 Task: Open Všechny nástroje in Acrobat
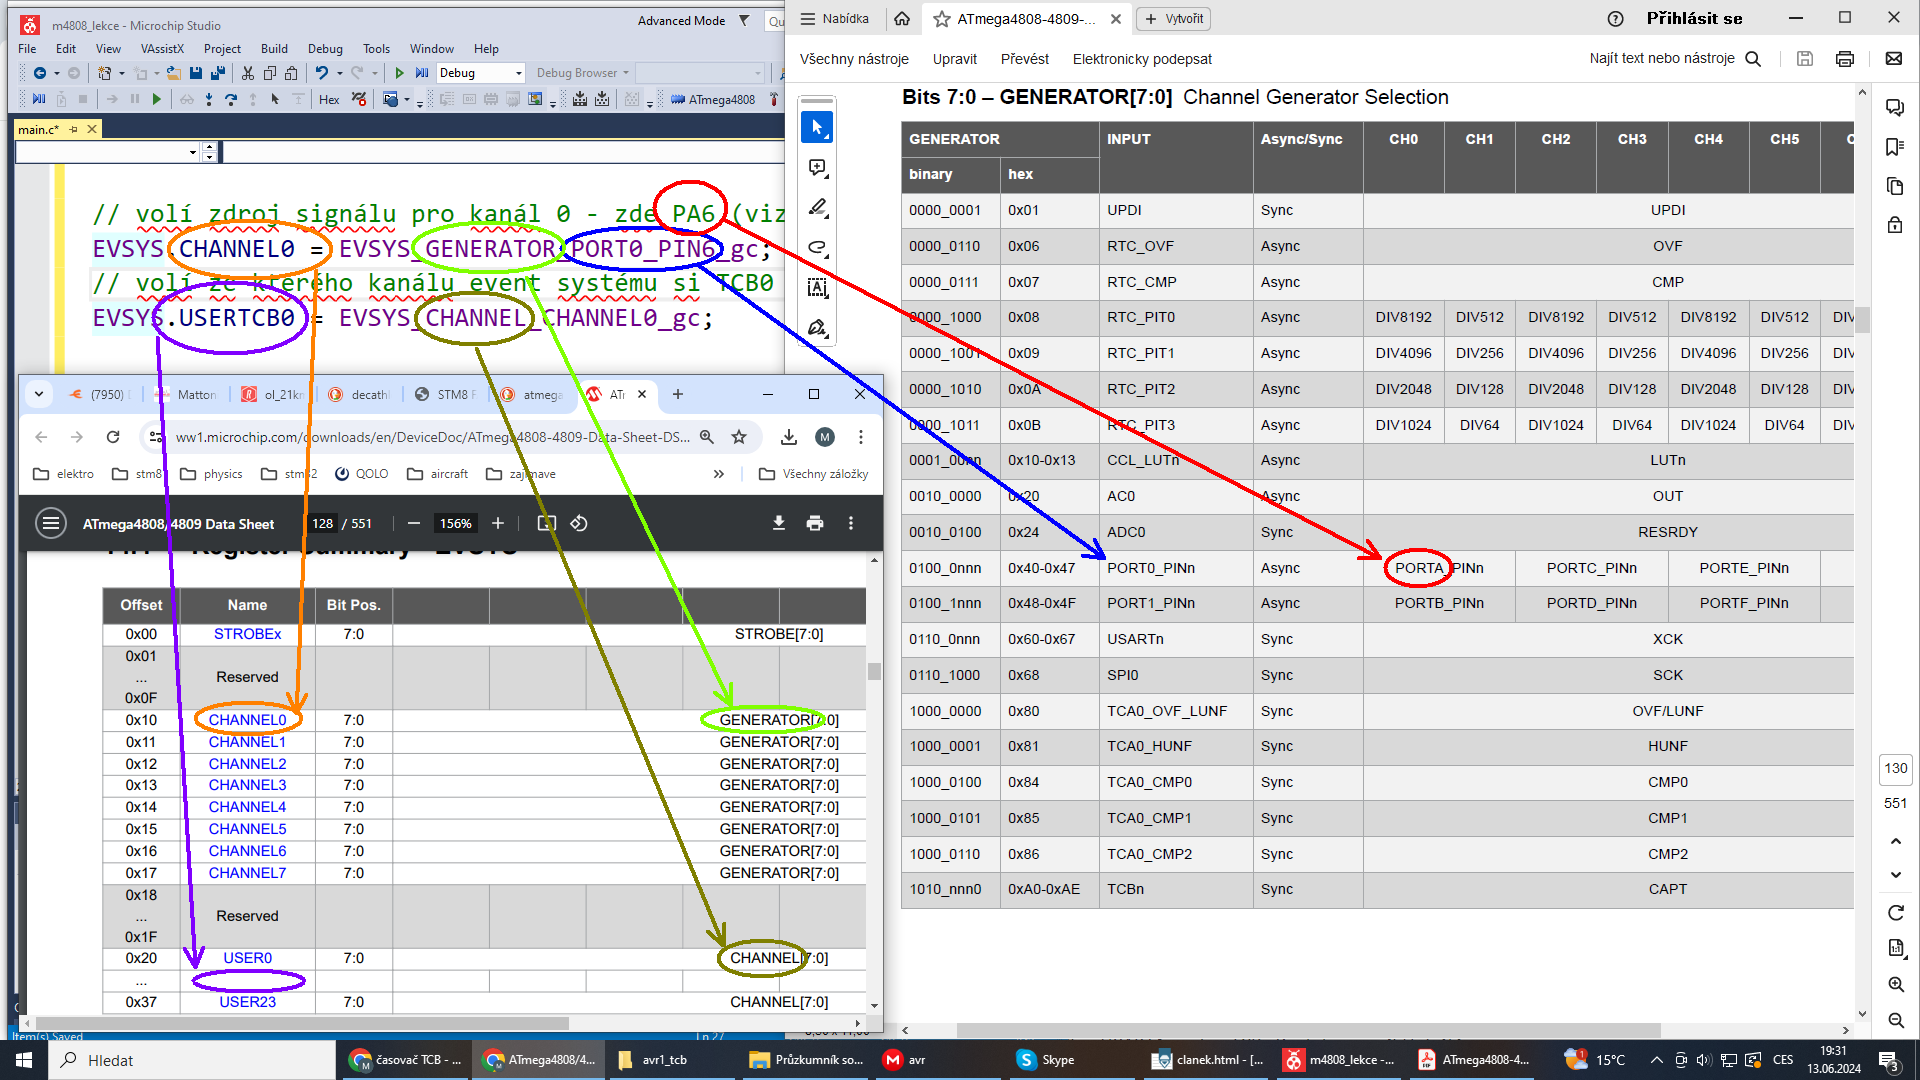(x=854, y=59)
